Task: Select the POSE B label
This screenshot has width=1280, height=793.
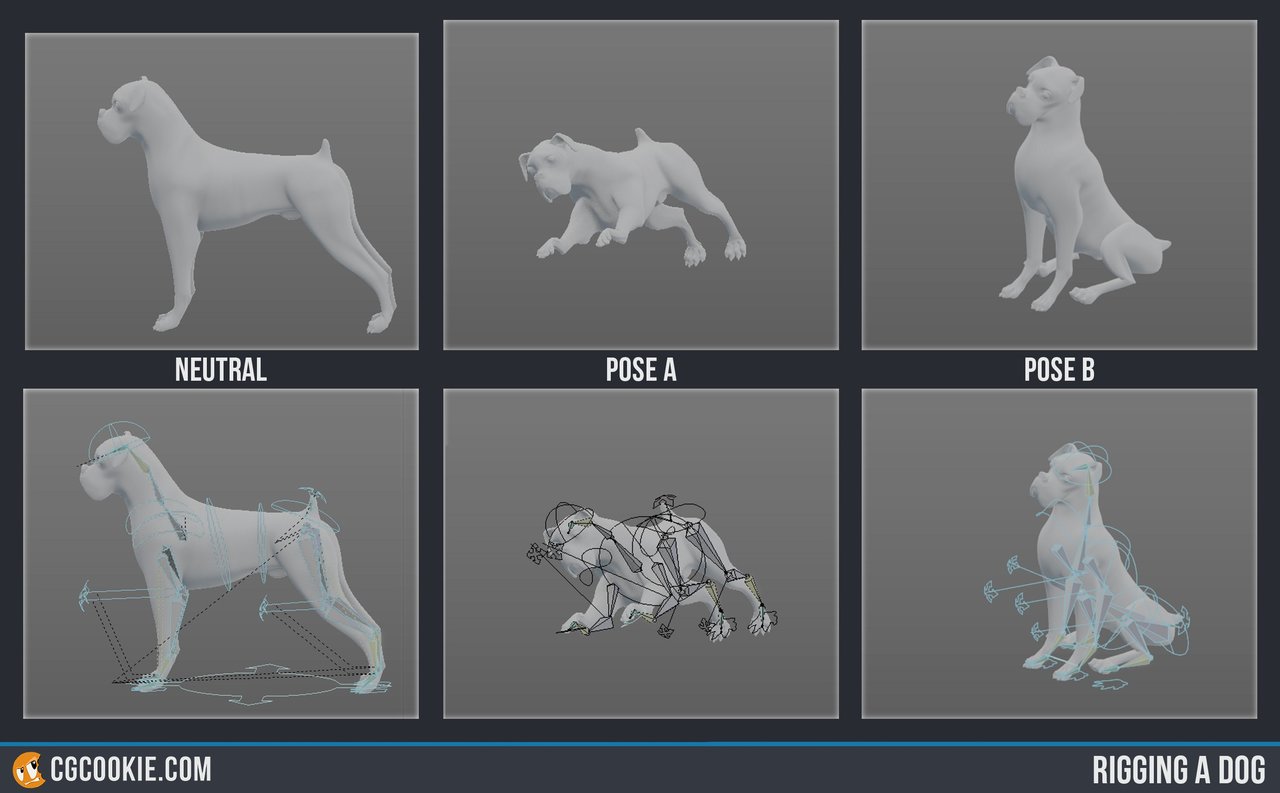Action: click(1059, 370)
